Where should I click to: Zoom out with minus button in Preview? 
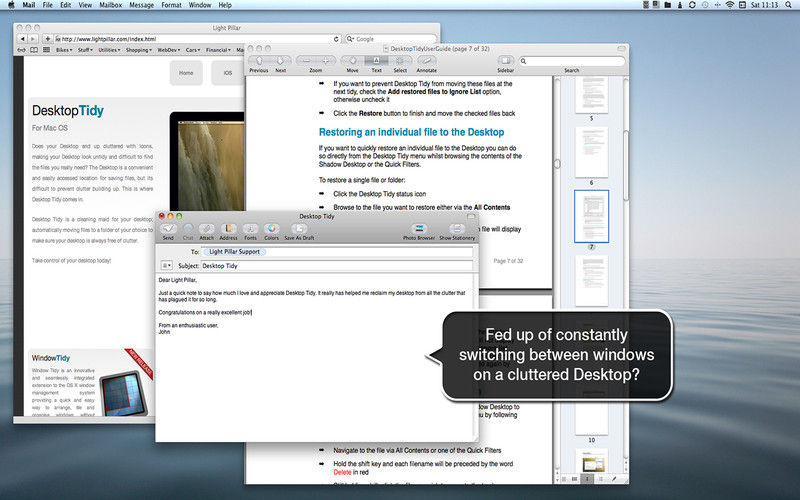(306, 61)
